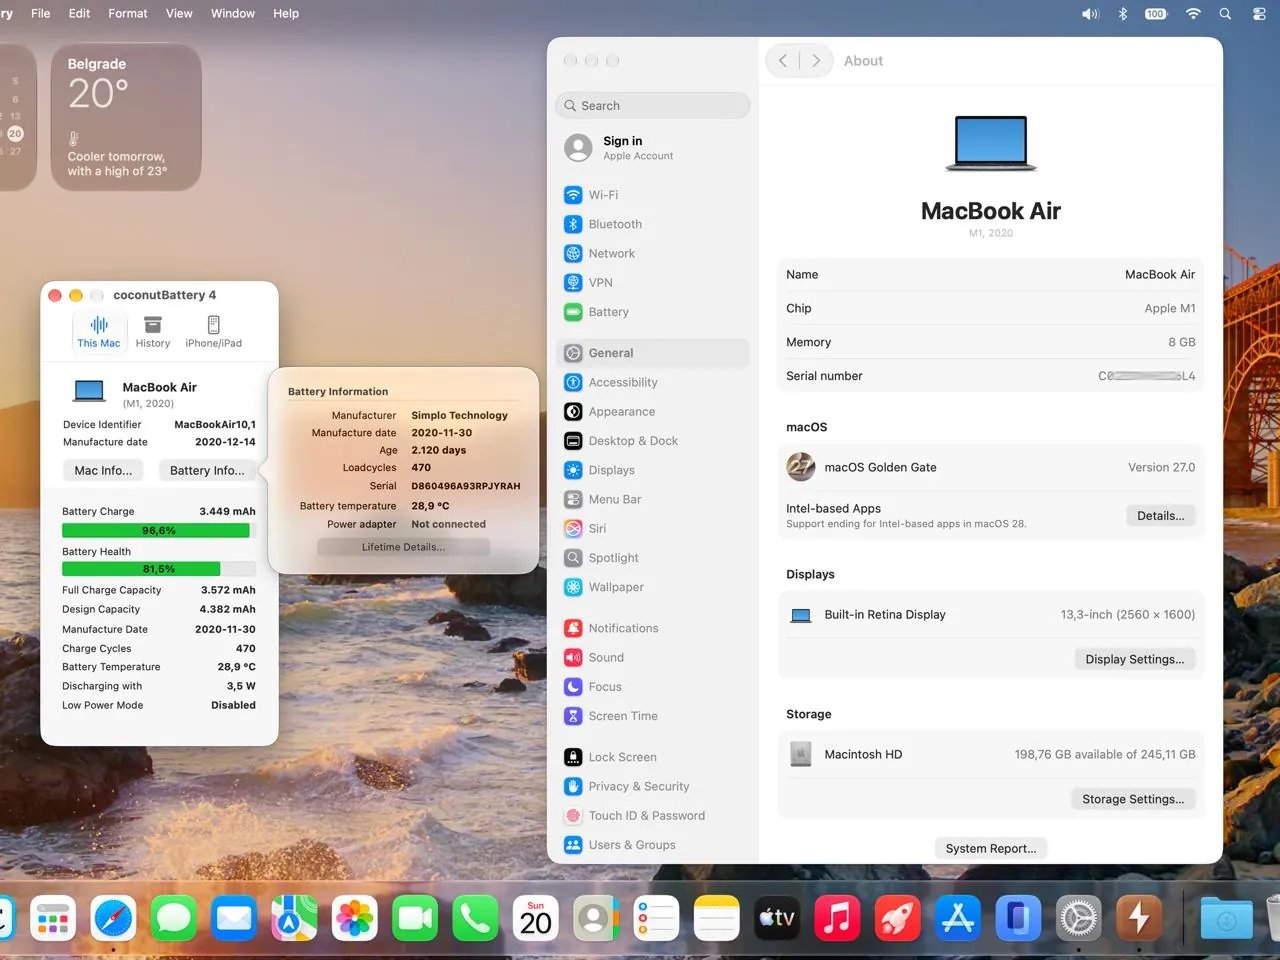Open Siri settings in sidebar
This screenshot has width=1280, height=960.
653,528
